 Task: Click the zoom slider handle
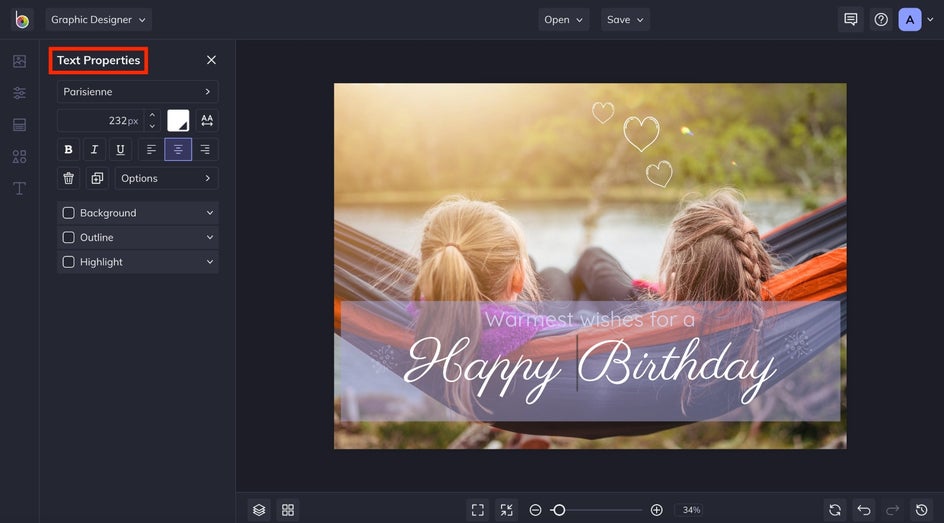pos(559,510)
